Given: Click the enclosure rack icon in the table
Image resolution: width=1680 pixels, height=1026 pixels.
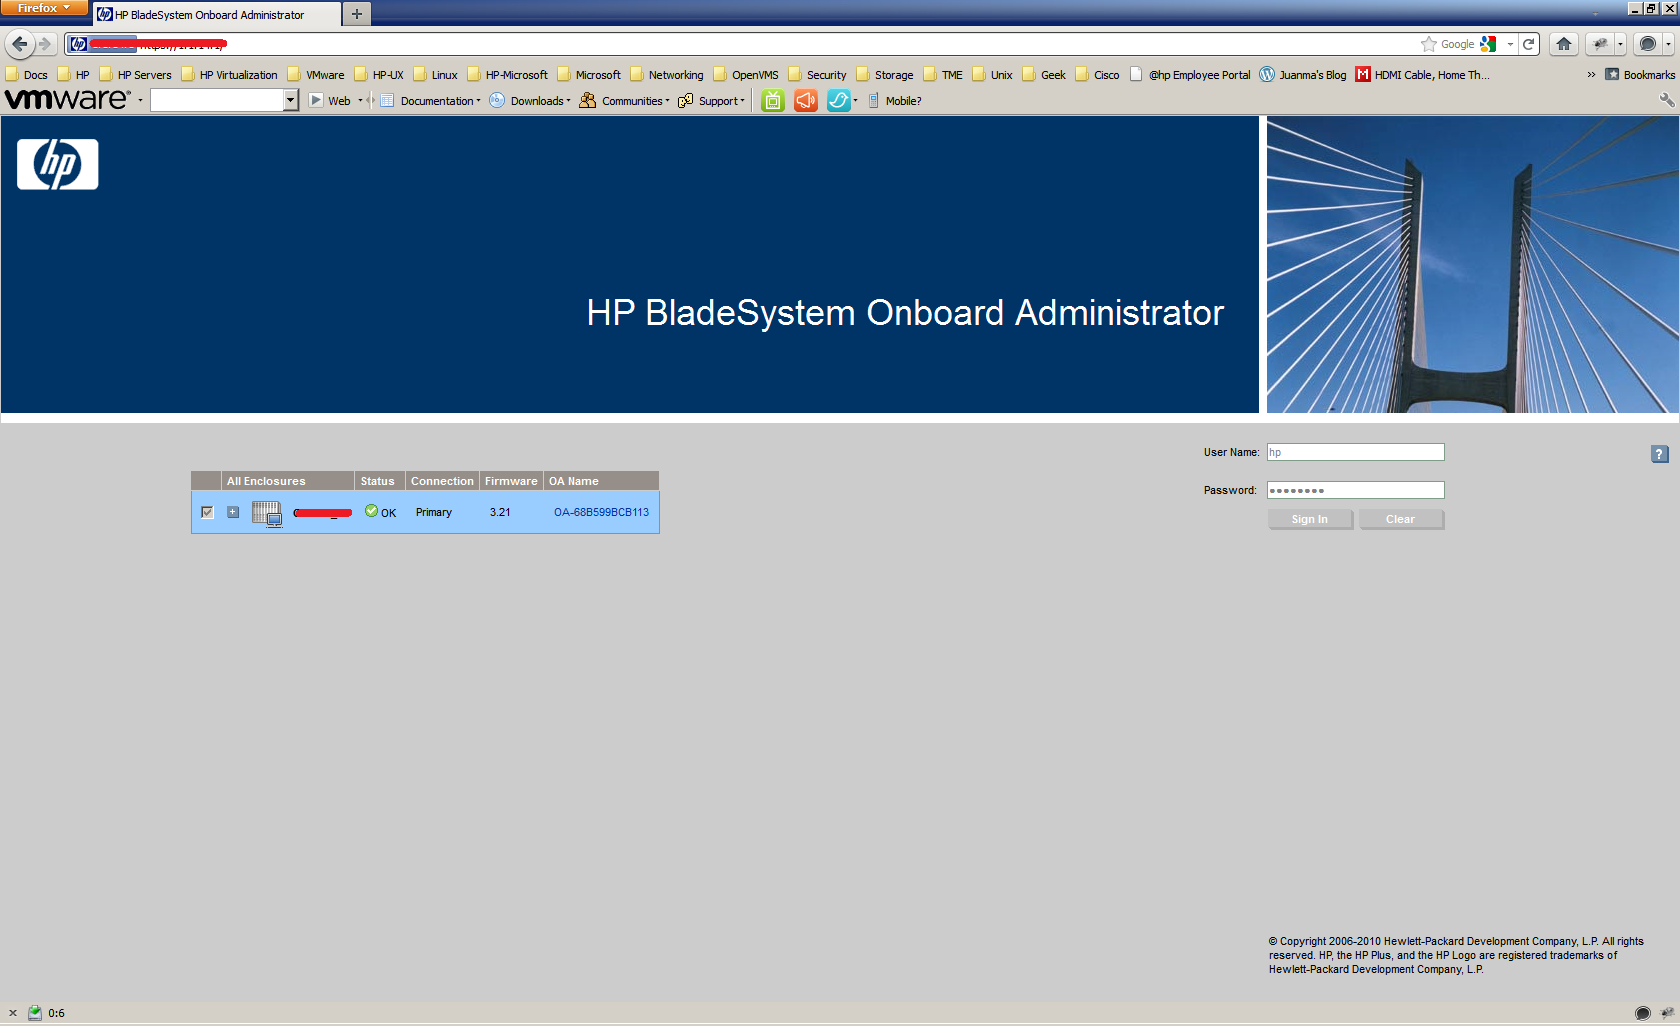Looking at the screenshot, I should pyautogui.click(x=267, y=513).
